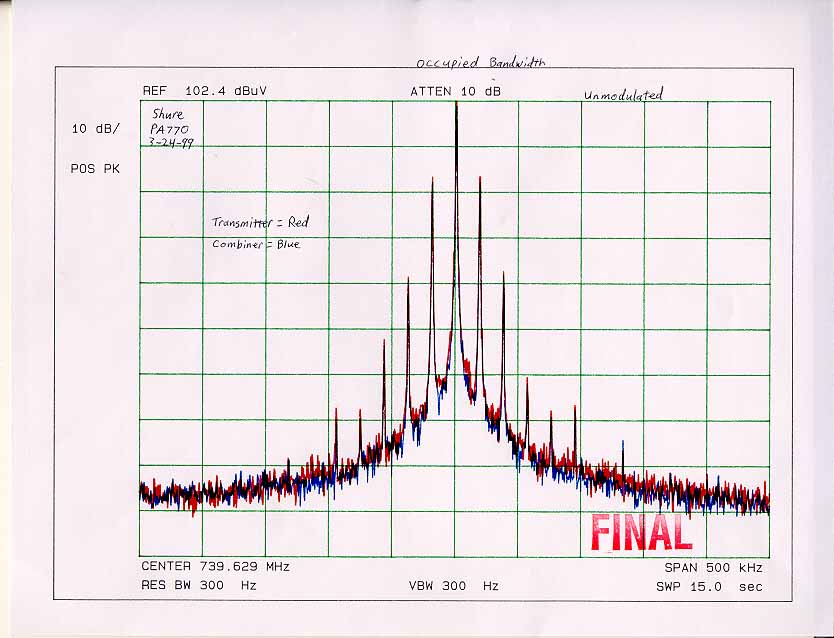
Task: Select the handwritten Unmodulated note
Action: click(x=623, y=95)
